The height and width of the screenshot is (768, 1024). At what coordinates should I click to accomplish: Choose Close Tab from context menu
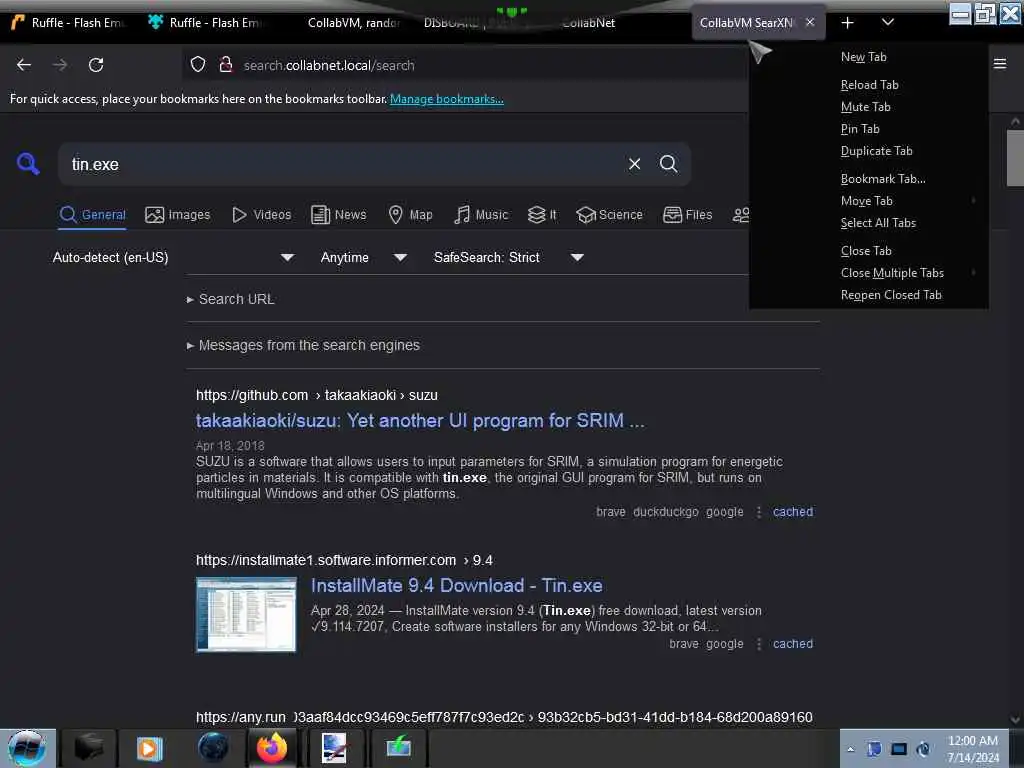point(869,251)
